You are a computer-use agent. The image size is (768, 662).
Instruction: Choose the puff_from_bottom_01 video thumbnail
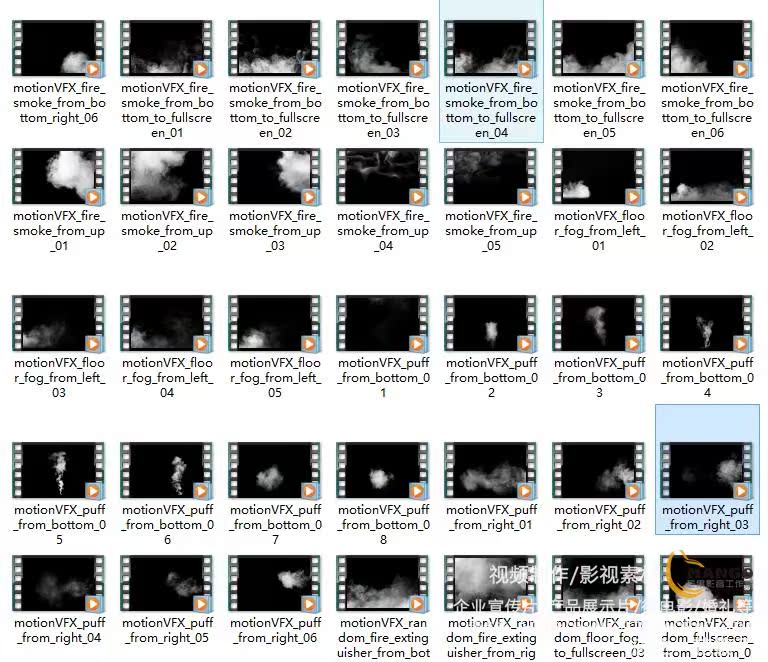click(383, 324)
